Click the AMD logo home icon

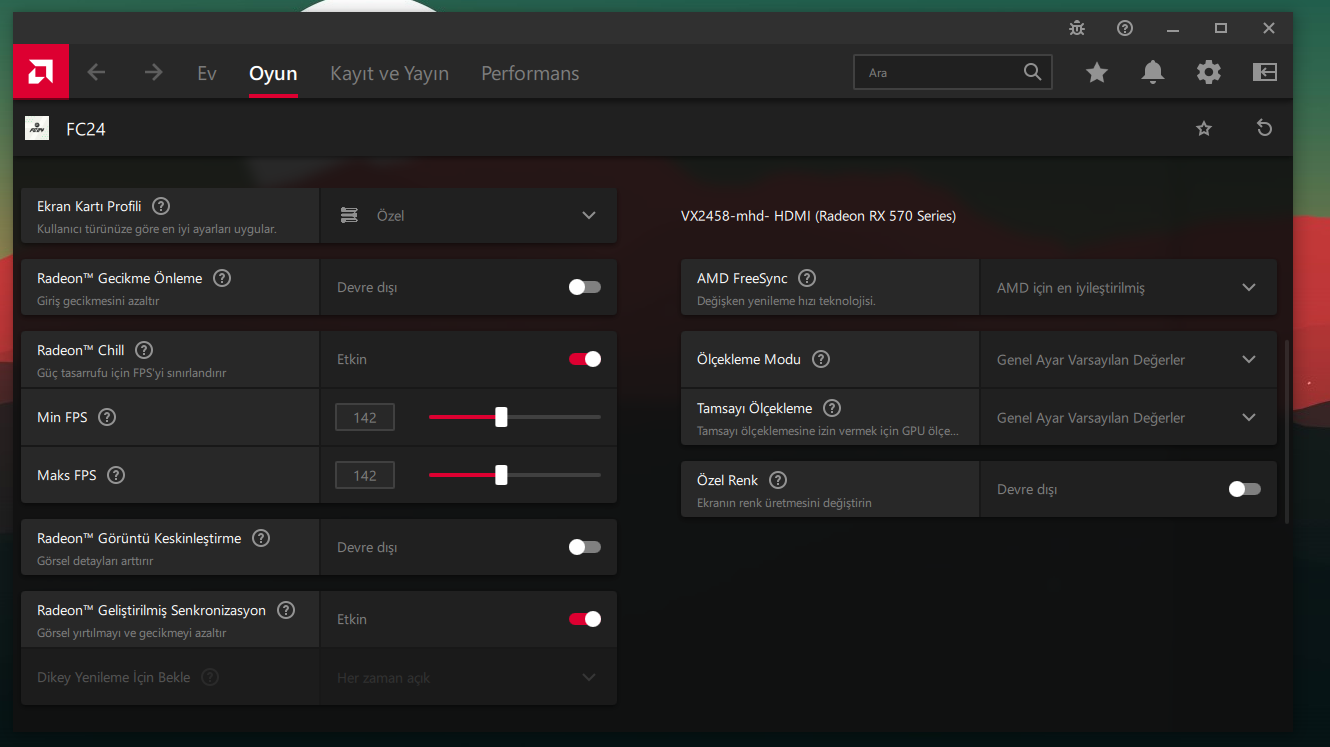[x=41, y=72]
